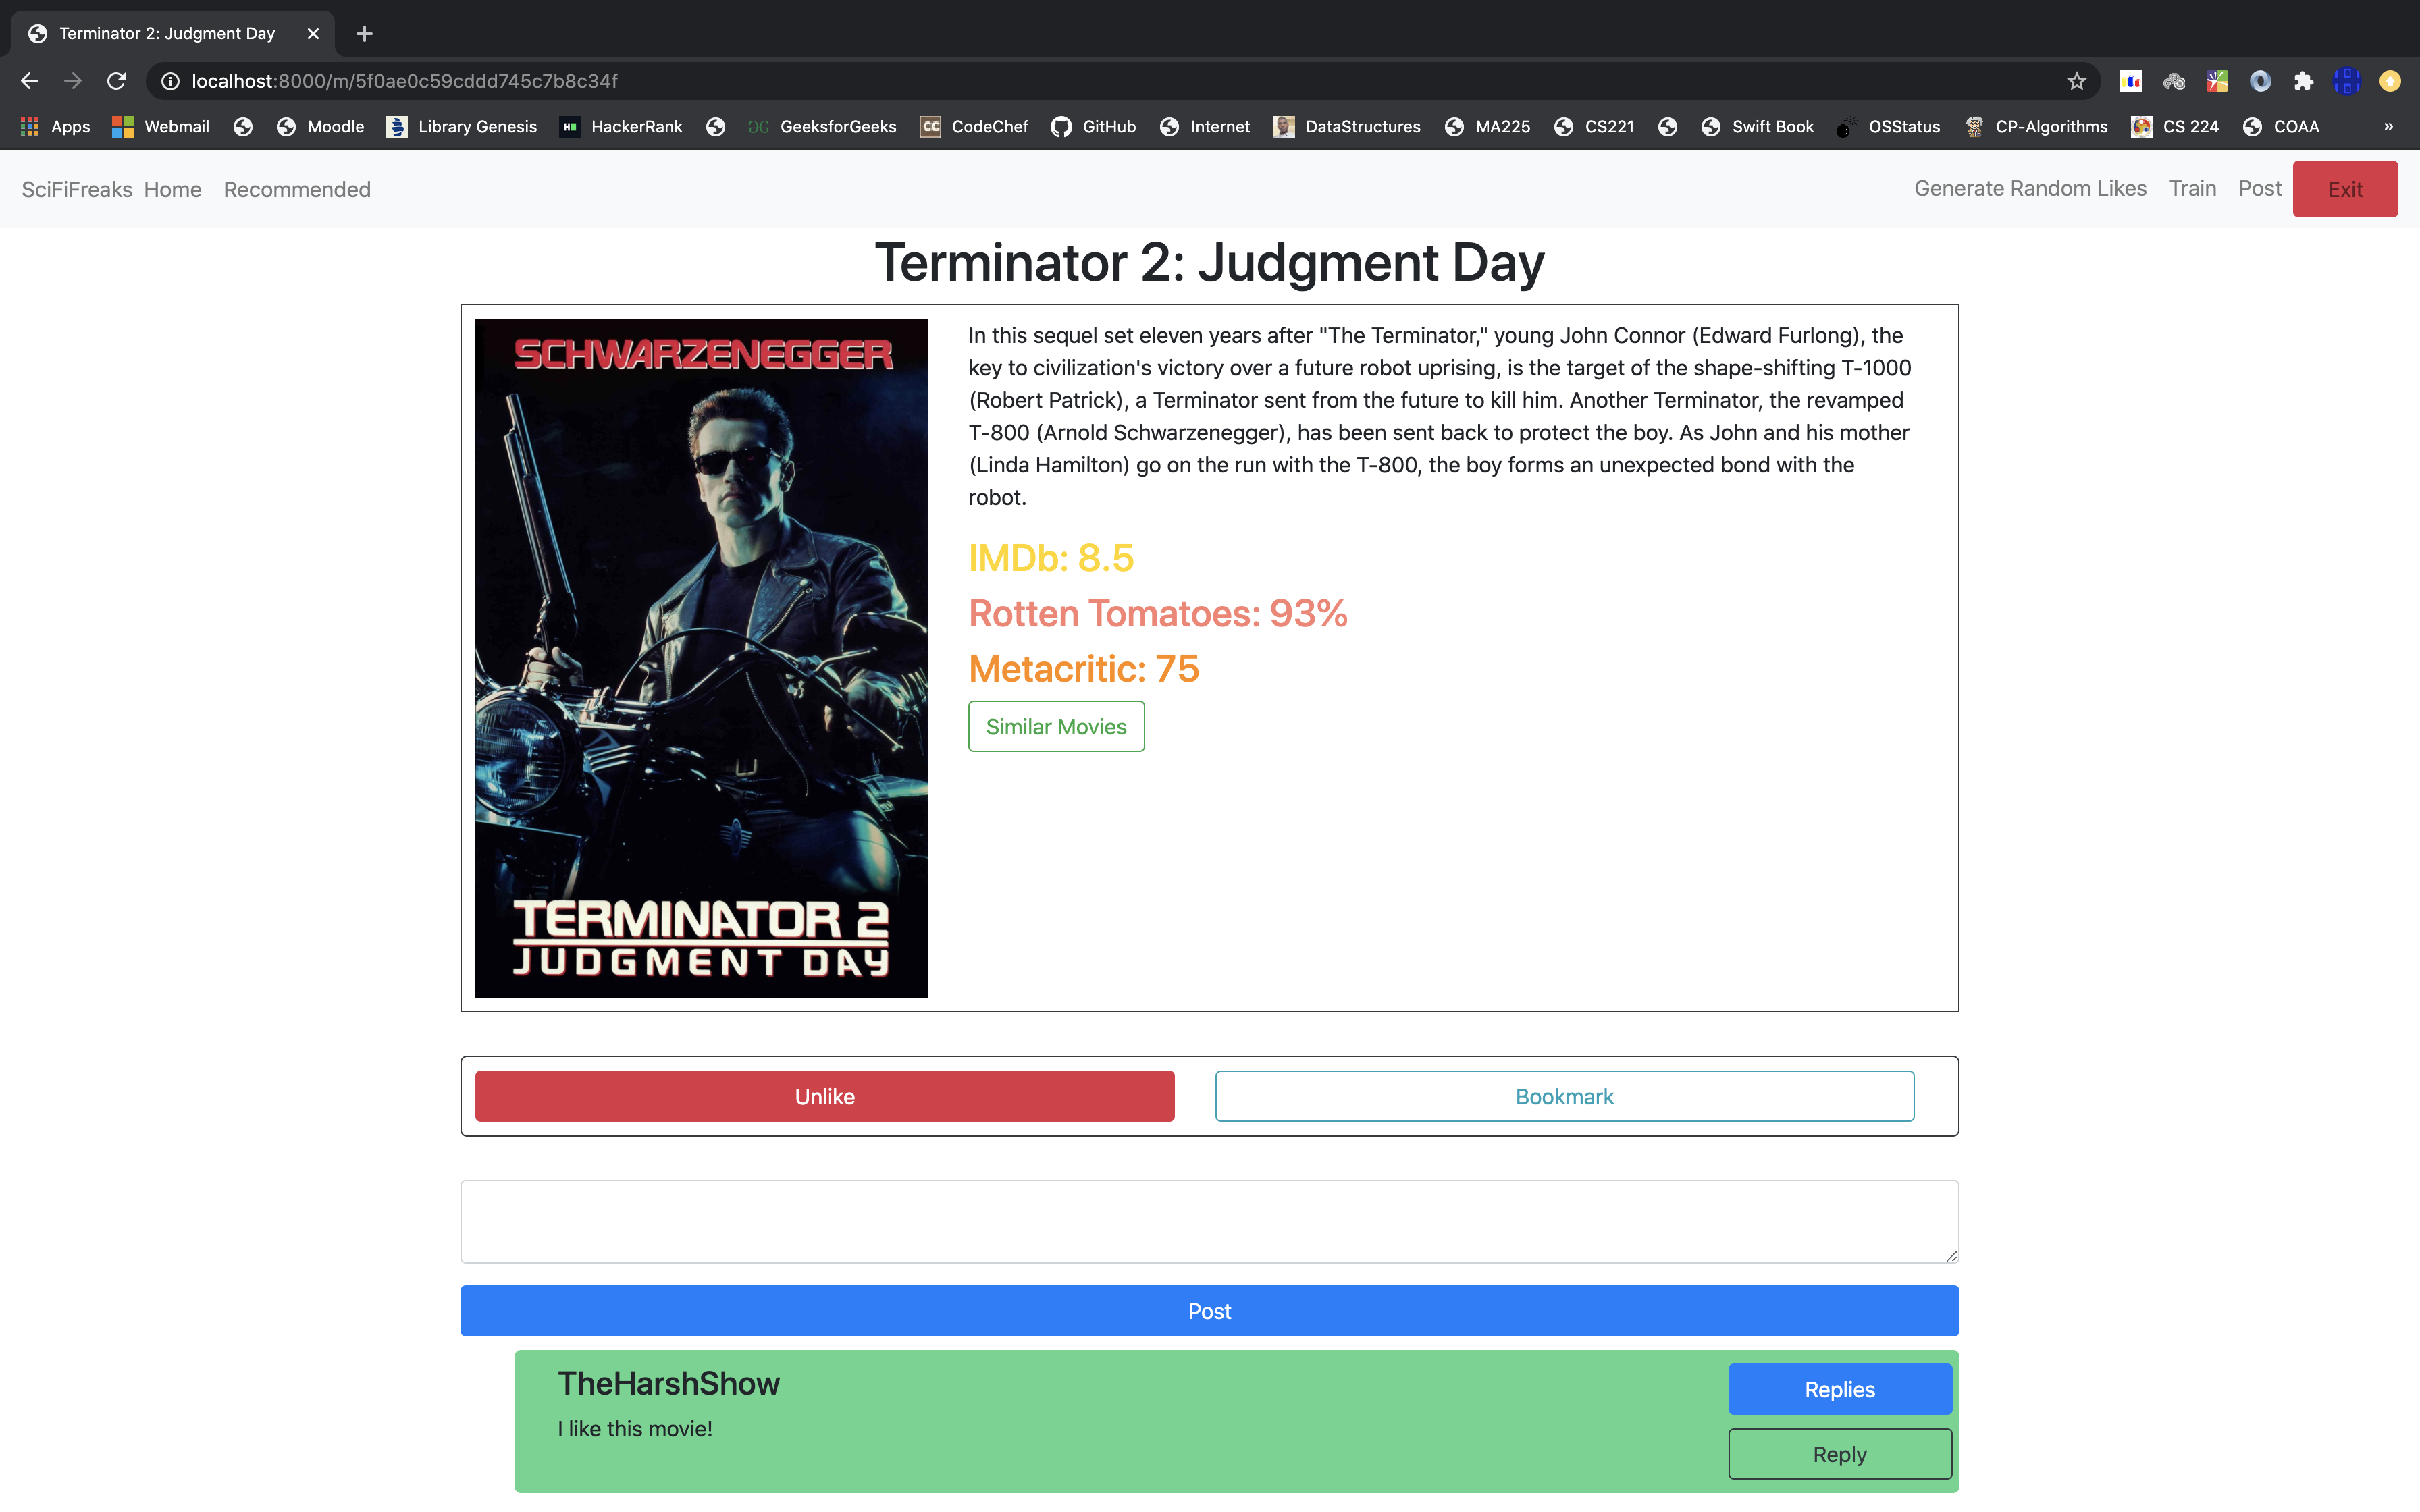Go back with the browser back arrow
Image resolution: width=2420 pixels, height=1512 pixels.
[29, 81]
